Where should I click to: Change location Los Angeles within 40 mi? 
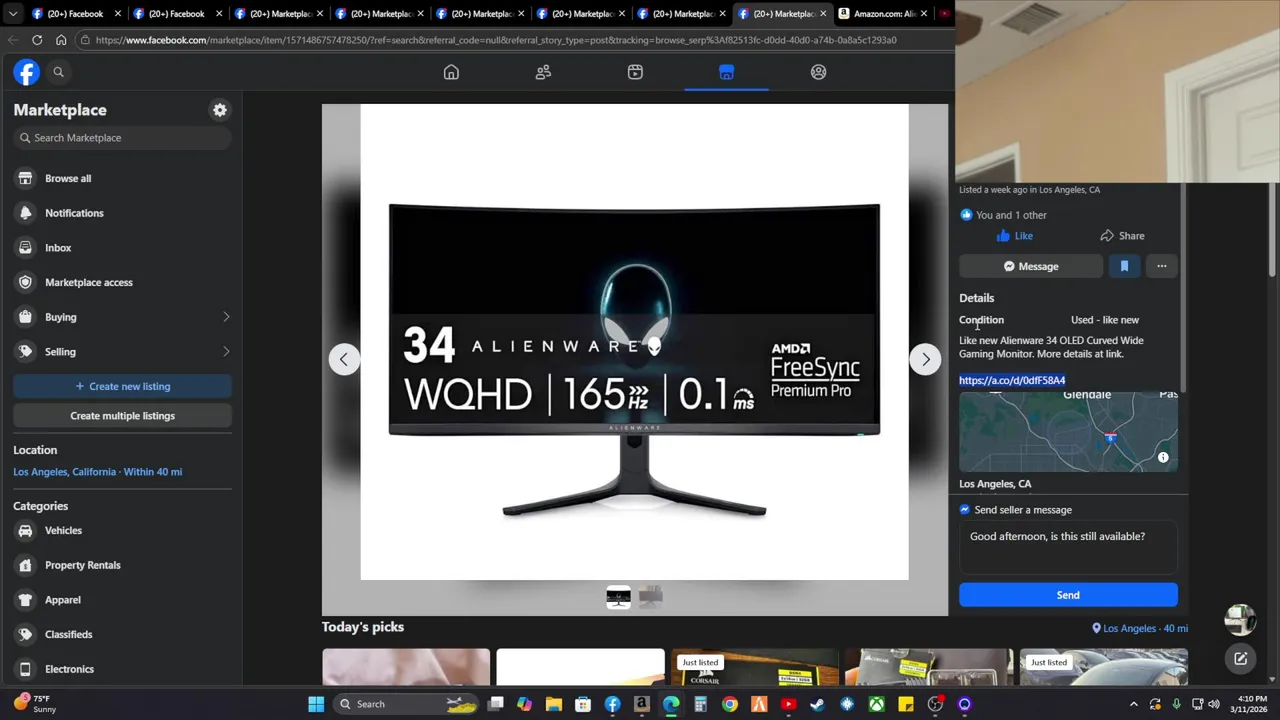pos(97,472)
